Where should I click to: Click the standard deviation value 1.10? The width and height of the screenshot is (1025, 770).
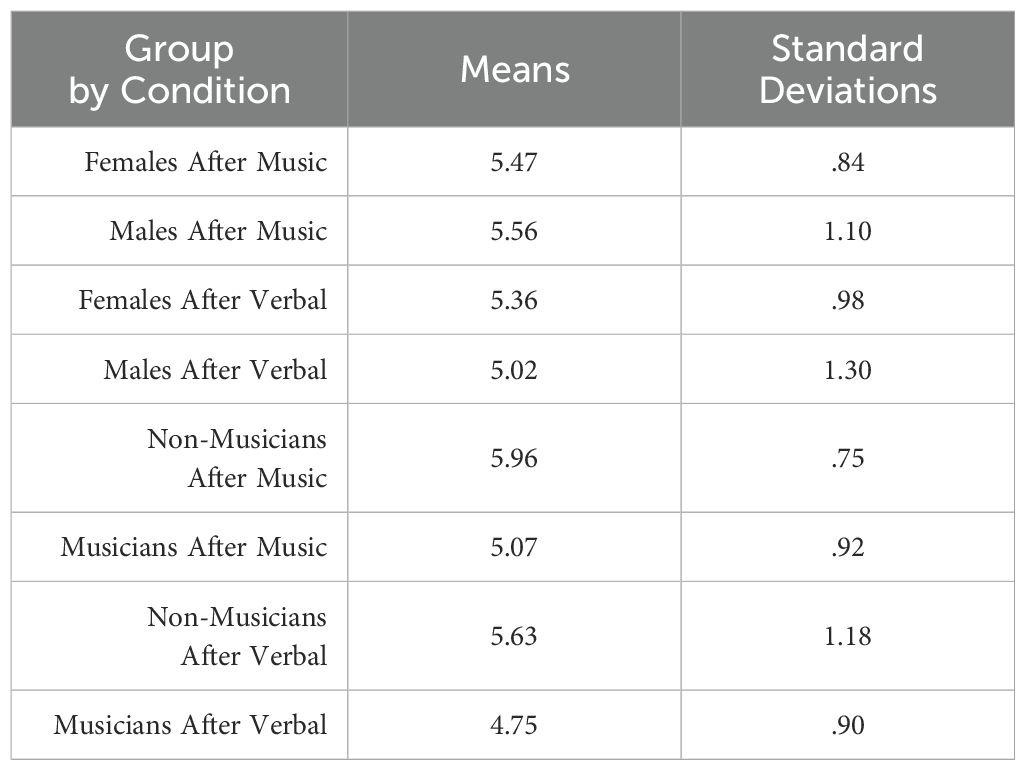[847, 231]
